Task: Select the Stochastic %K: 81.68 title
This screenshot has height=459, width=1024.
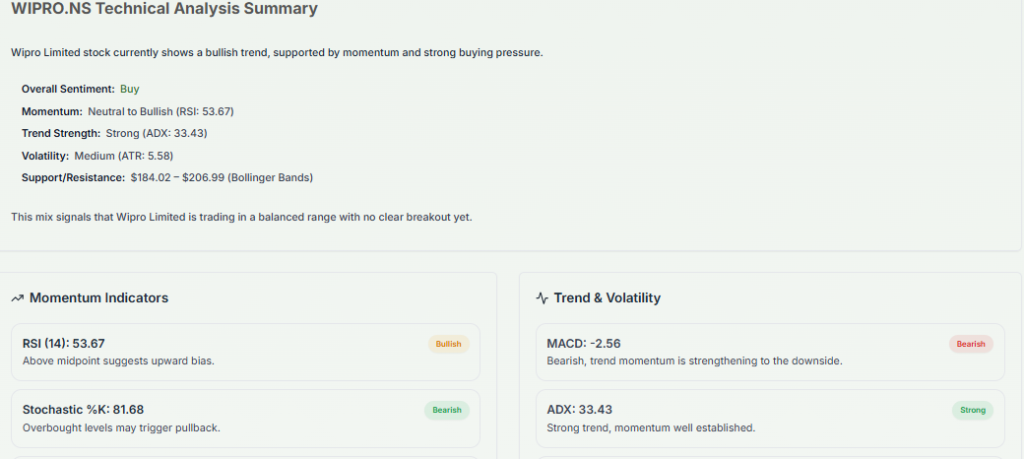Action: [82, 409]
